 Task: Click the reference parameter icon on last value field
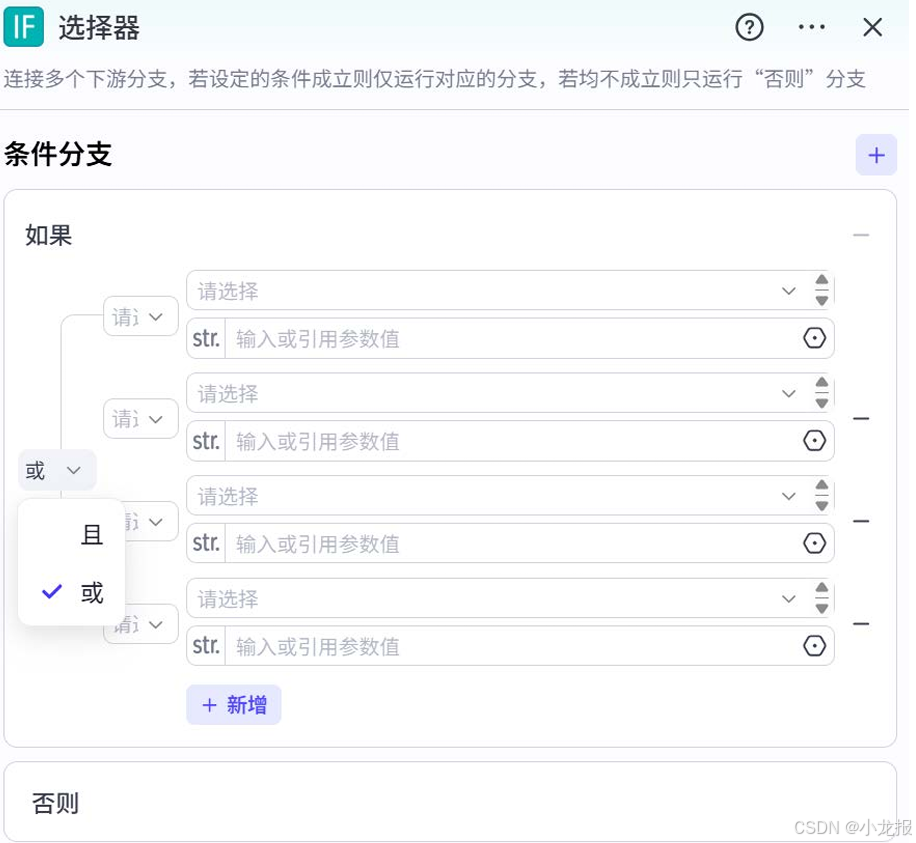tap(814, 646)
